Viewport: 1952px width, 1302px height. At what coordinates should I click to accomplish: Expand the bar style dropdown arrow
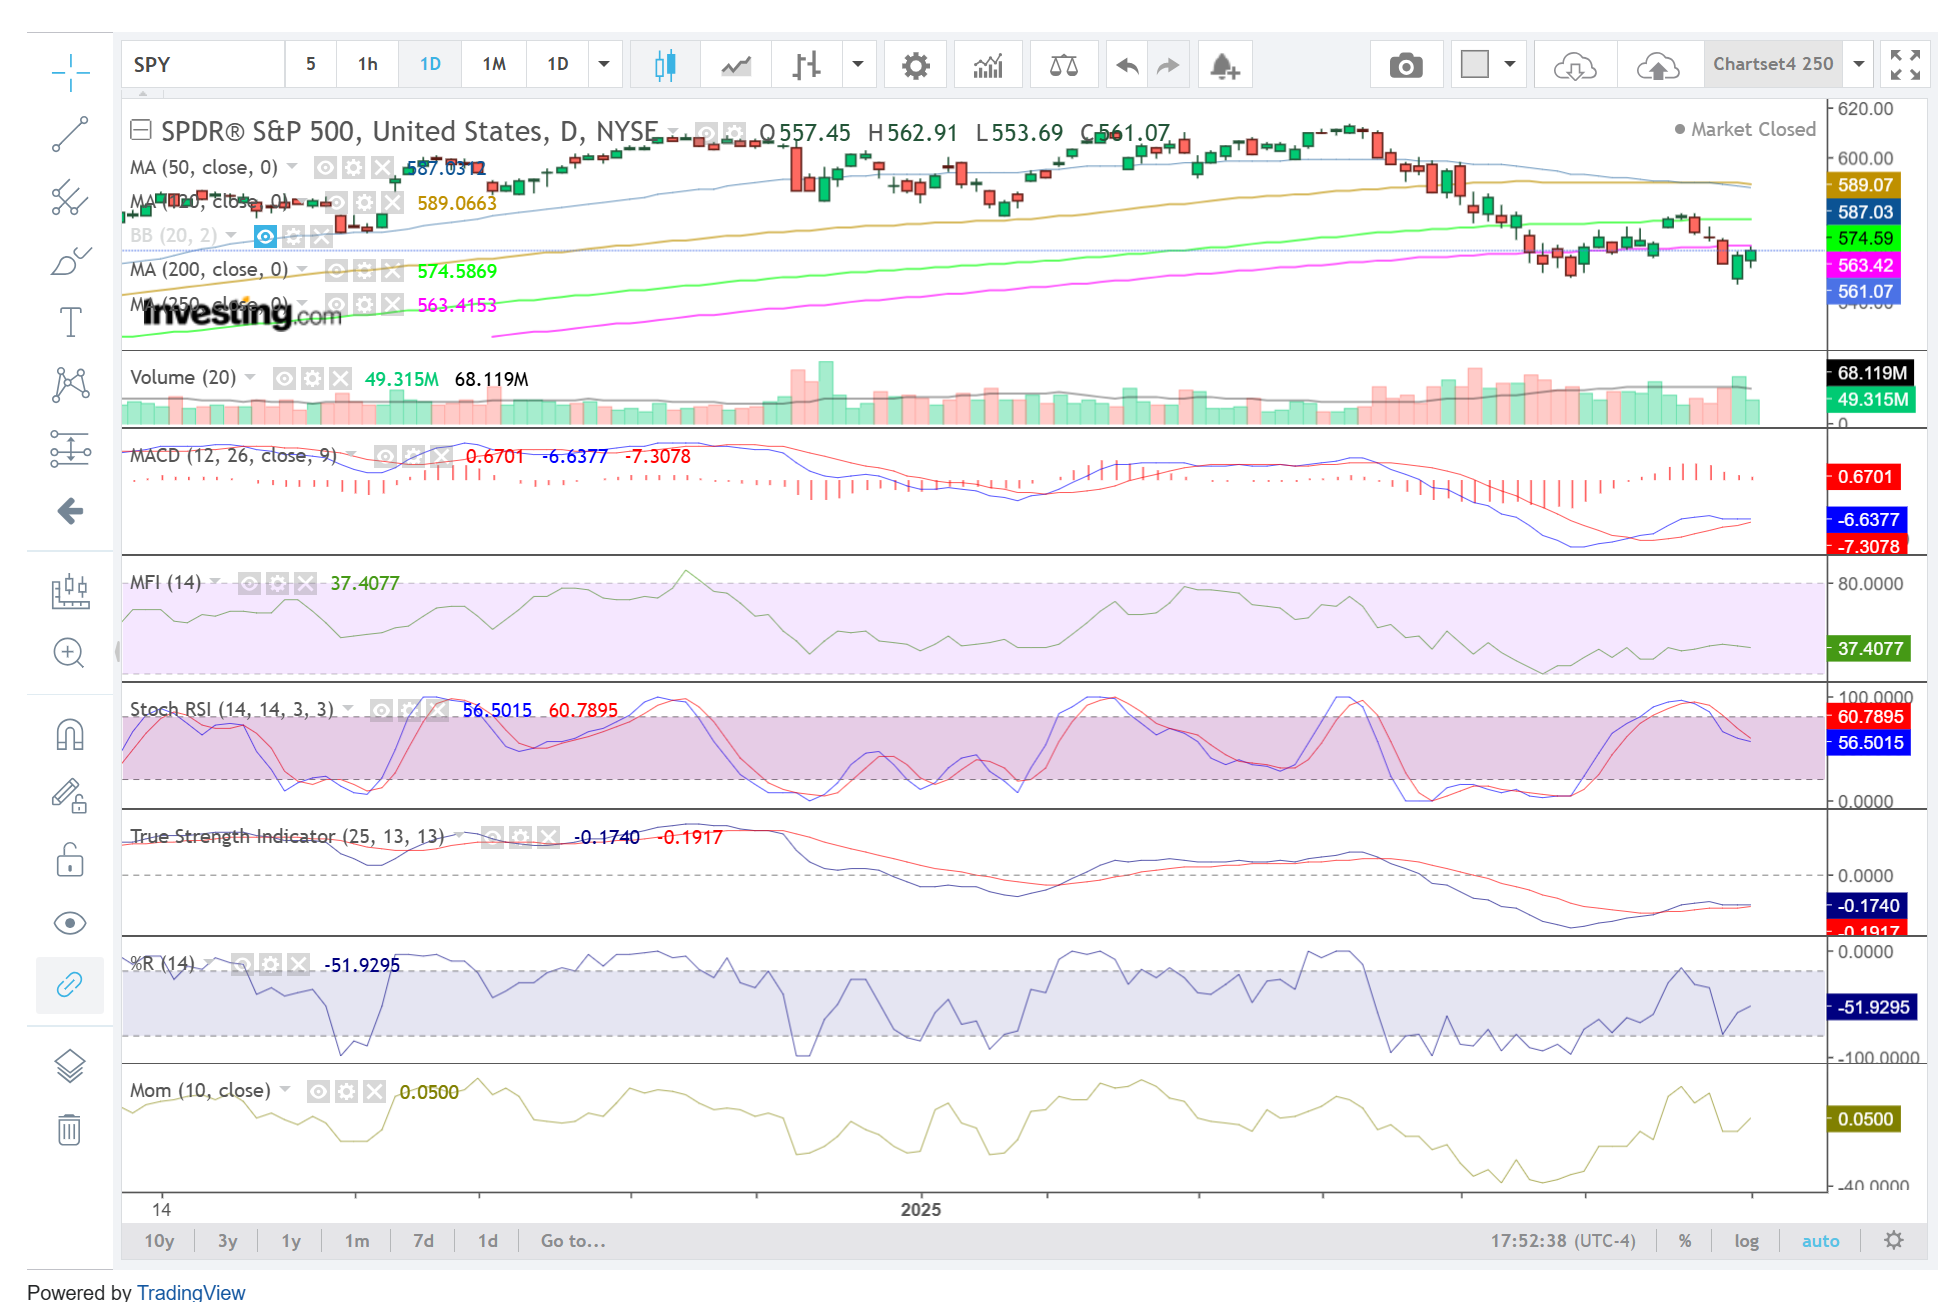click(857, 65)
